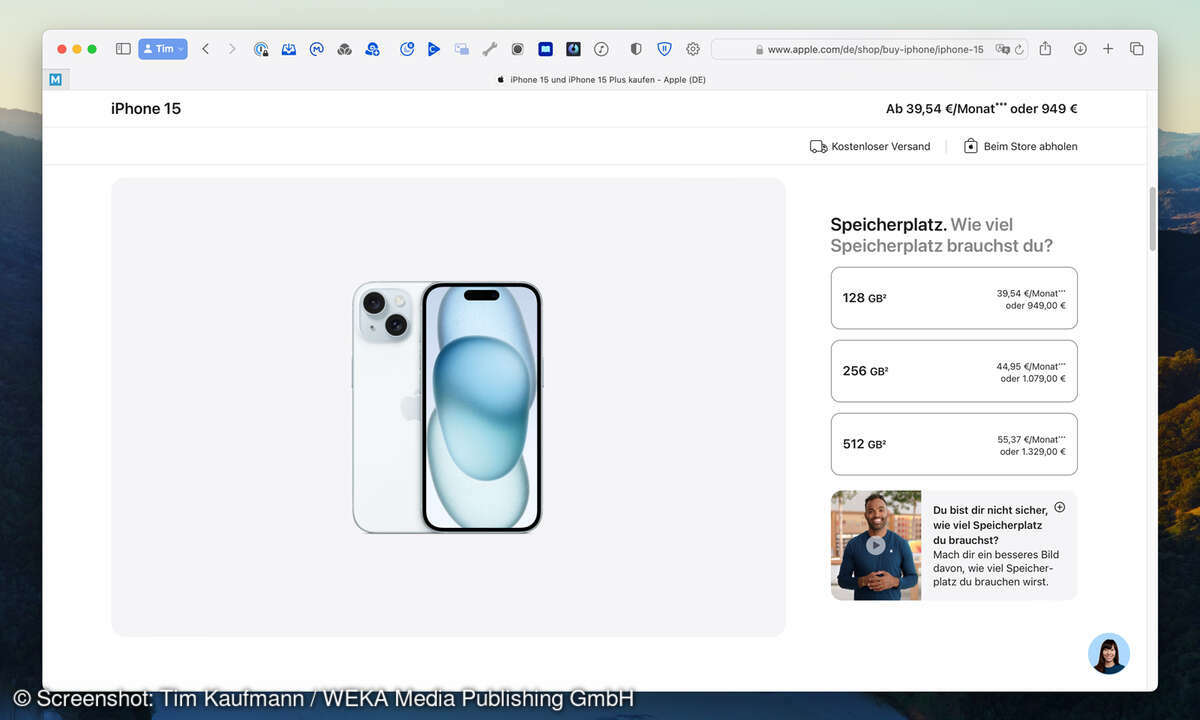Click the gray three-circles extension icon
This screenshot has width=1200, height=720.
click(x=345, y=49)
